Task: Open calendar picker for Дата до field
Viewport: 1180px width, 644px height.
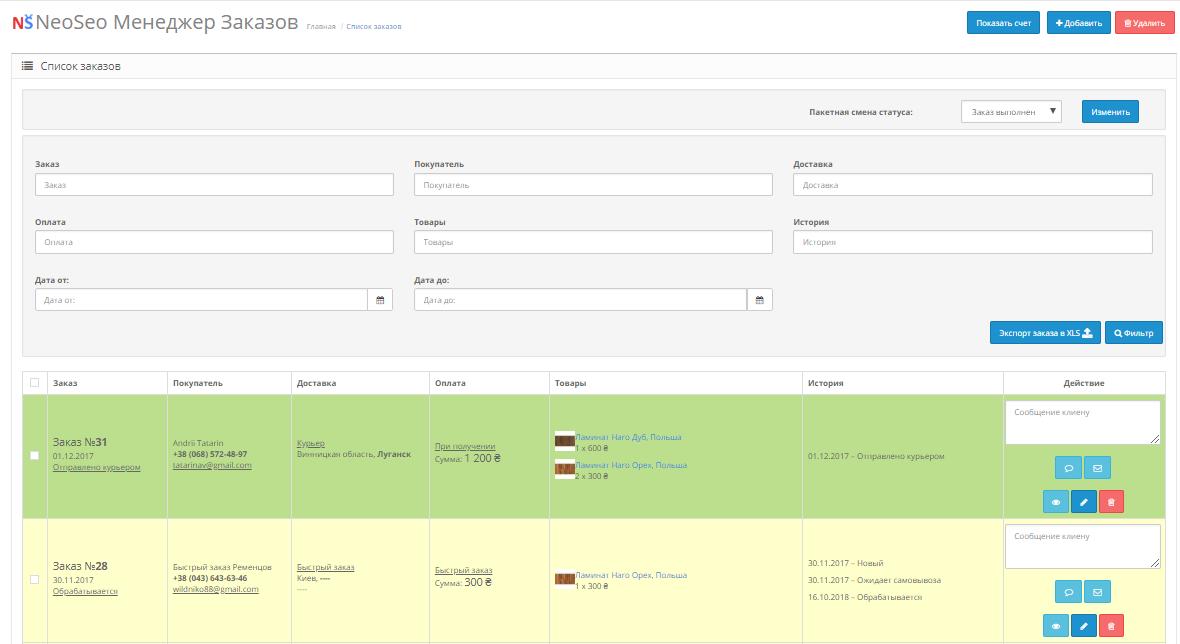Action: [760, 300]
